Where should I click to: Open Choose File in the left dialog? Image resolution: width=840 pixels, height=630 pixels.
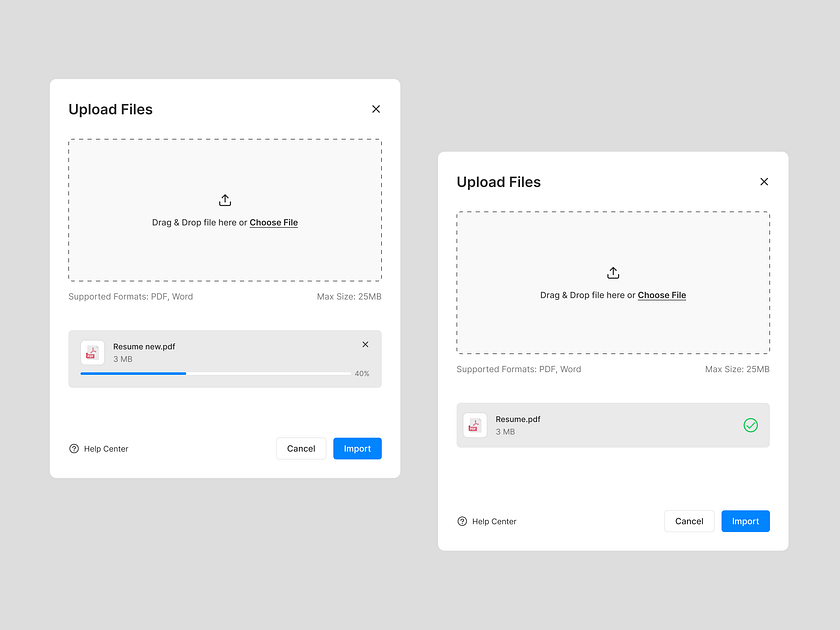tap(274, 222)
